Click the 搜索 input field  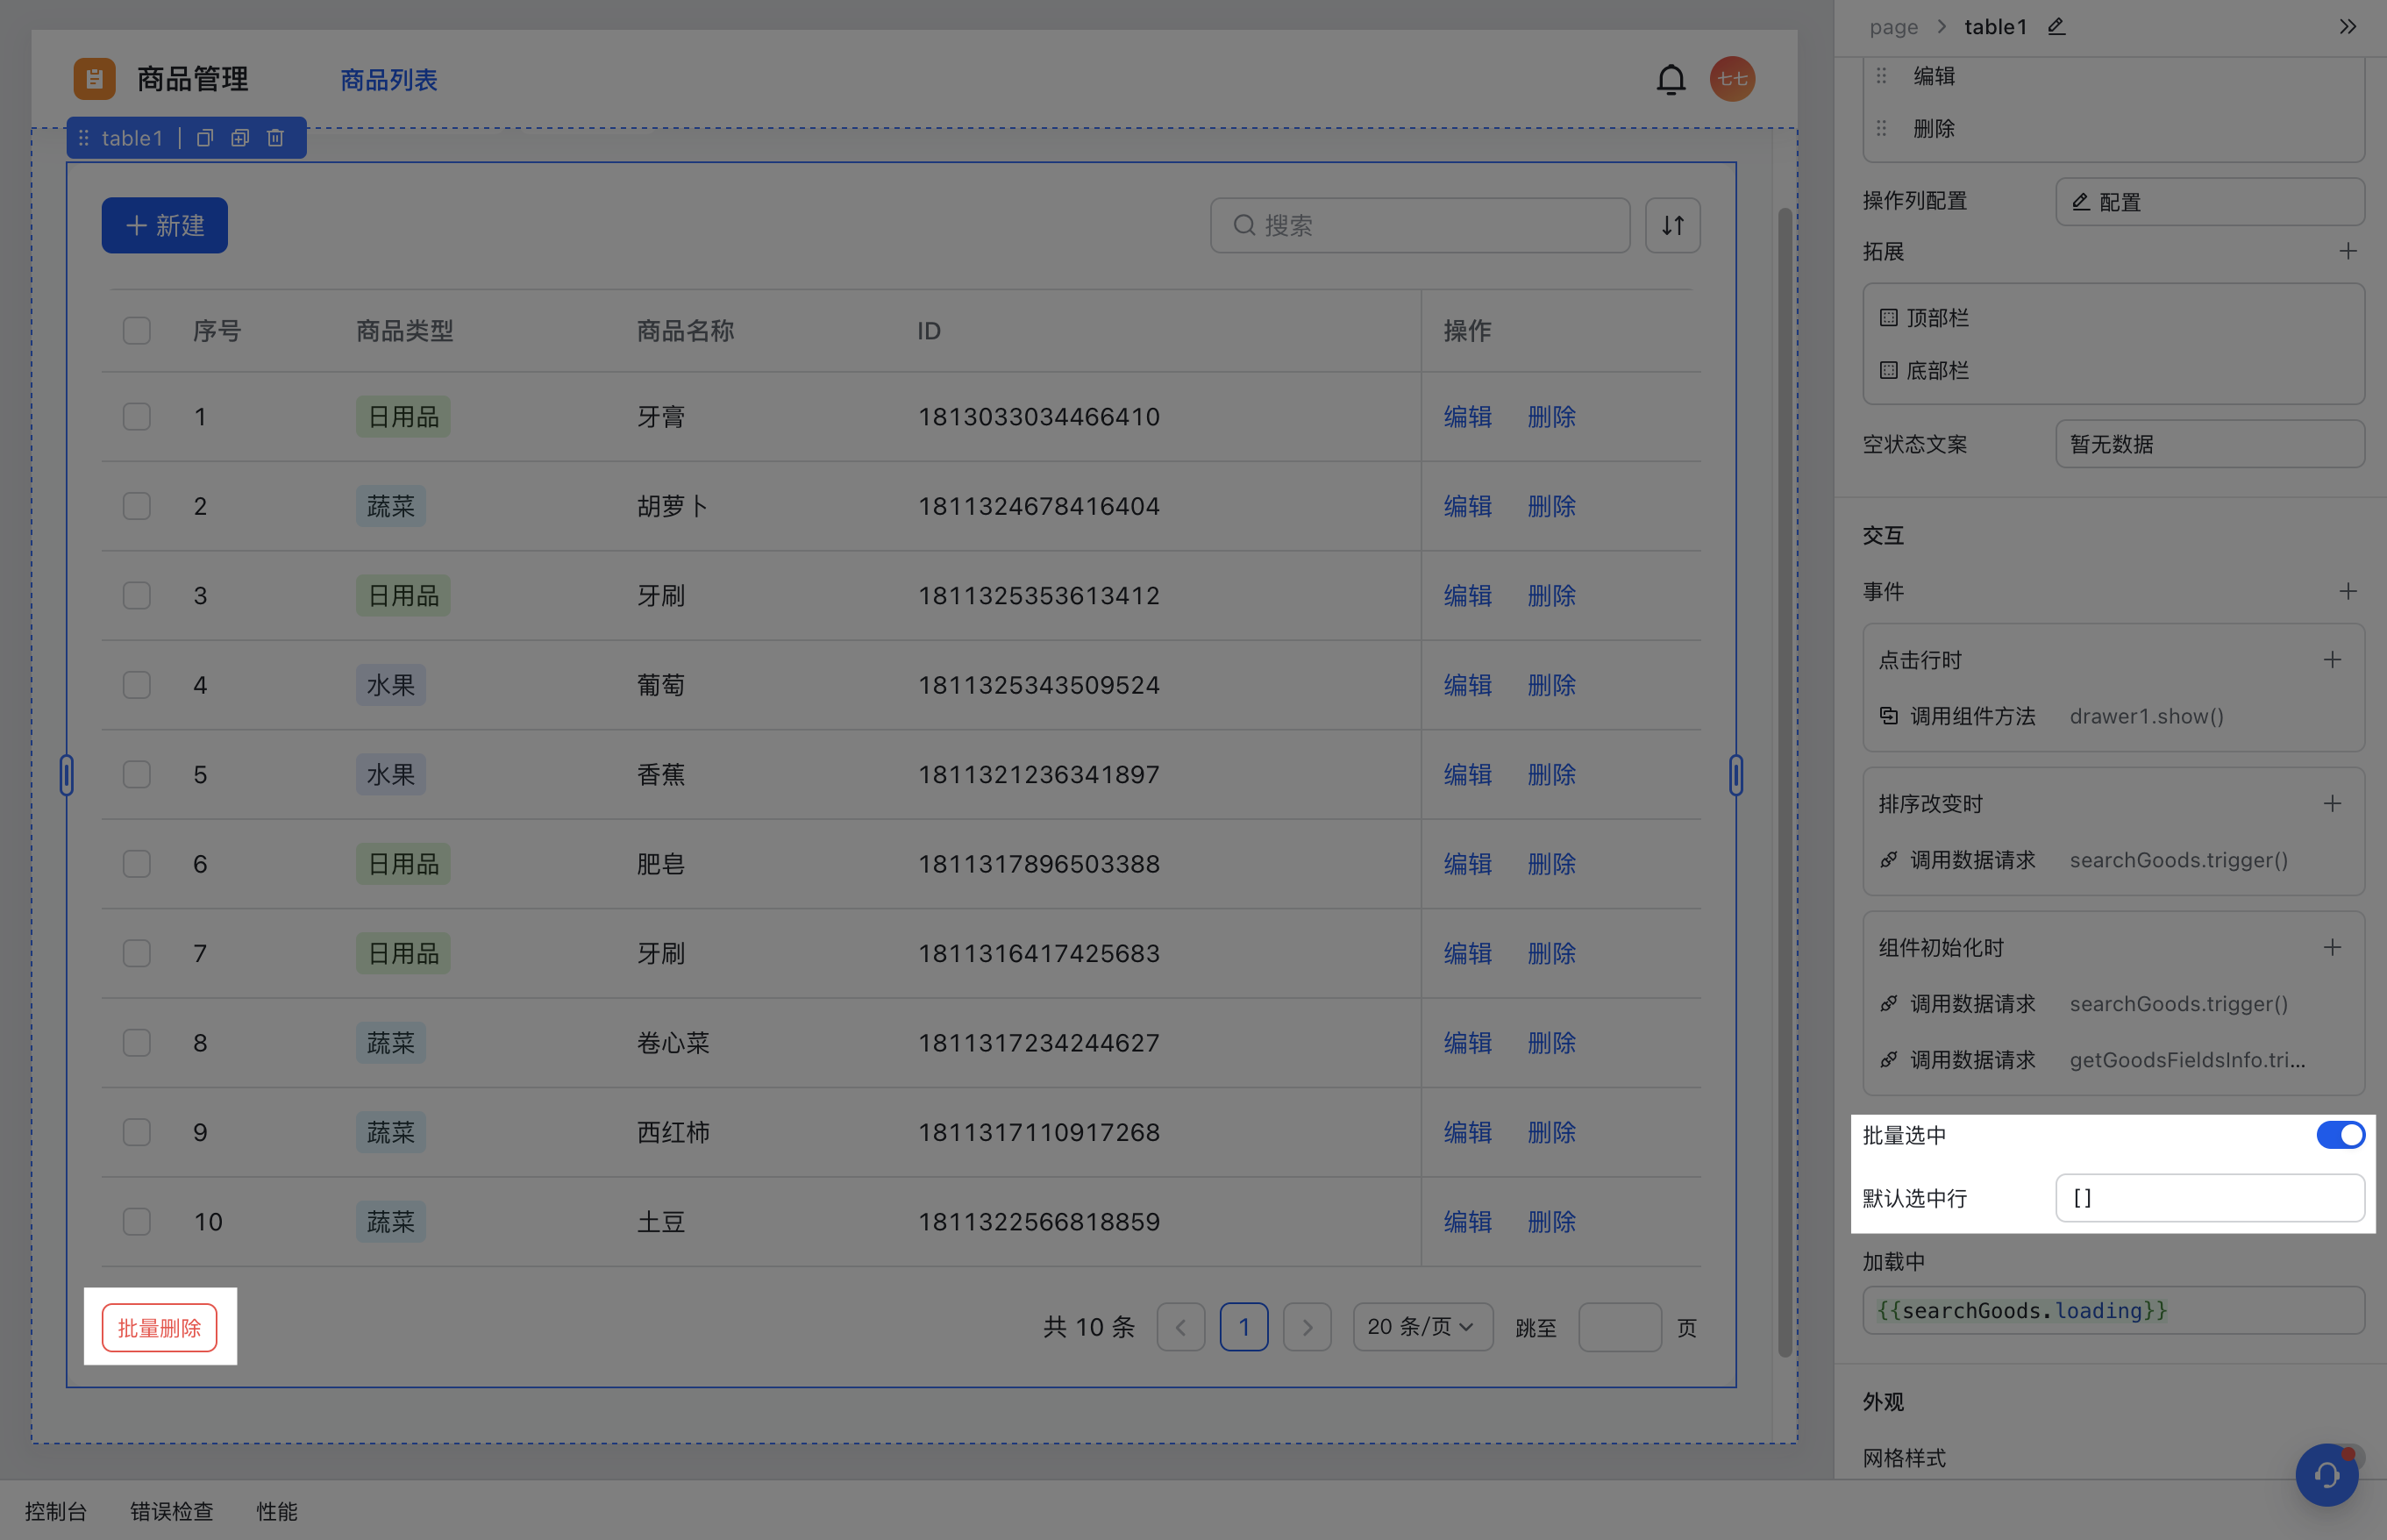point(1420,225)
